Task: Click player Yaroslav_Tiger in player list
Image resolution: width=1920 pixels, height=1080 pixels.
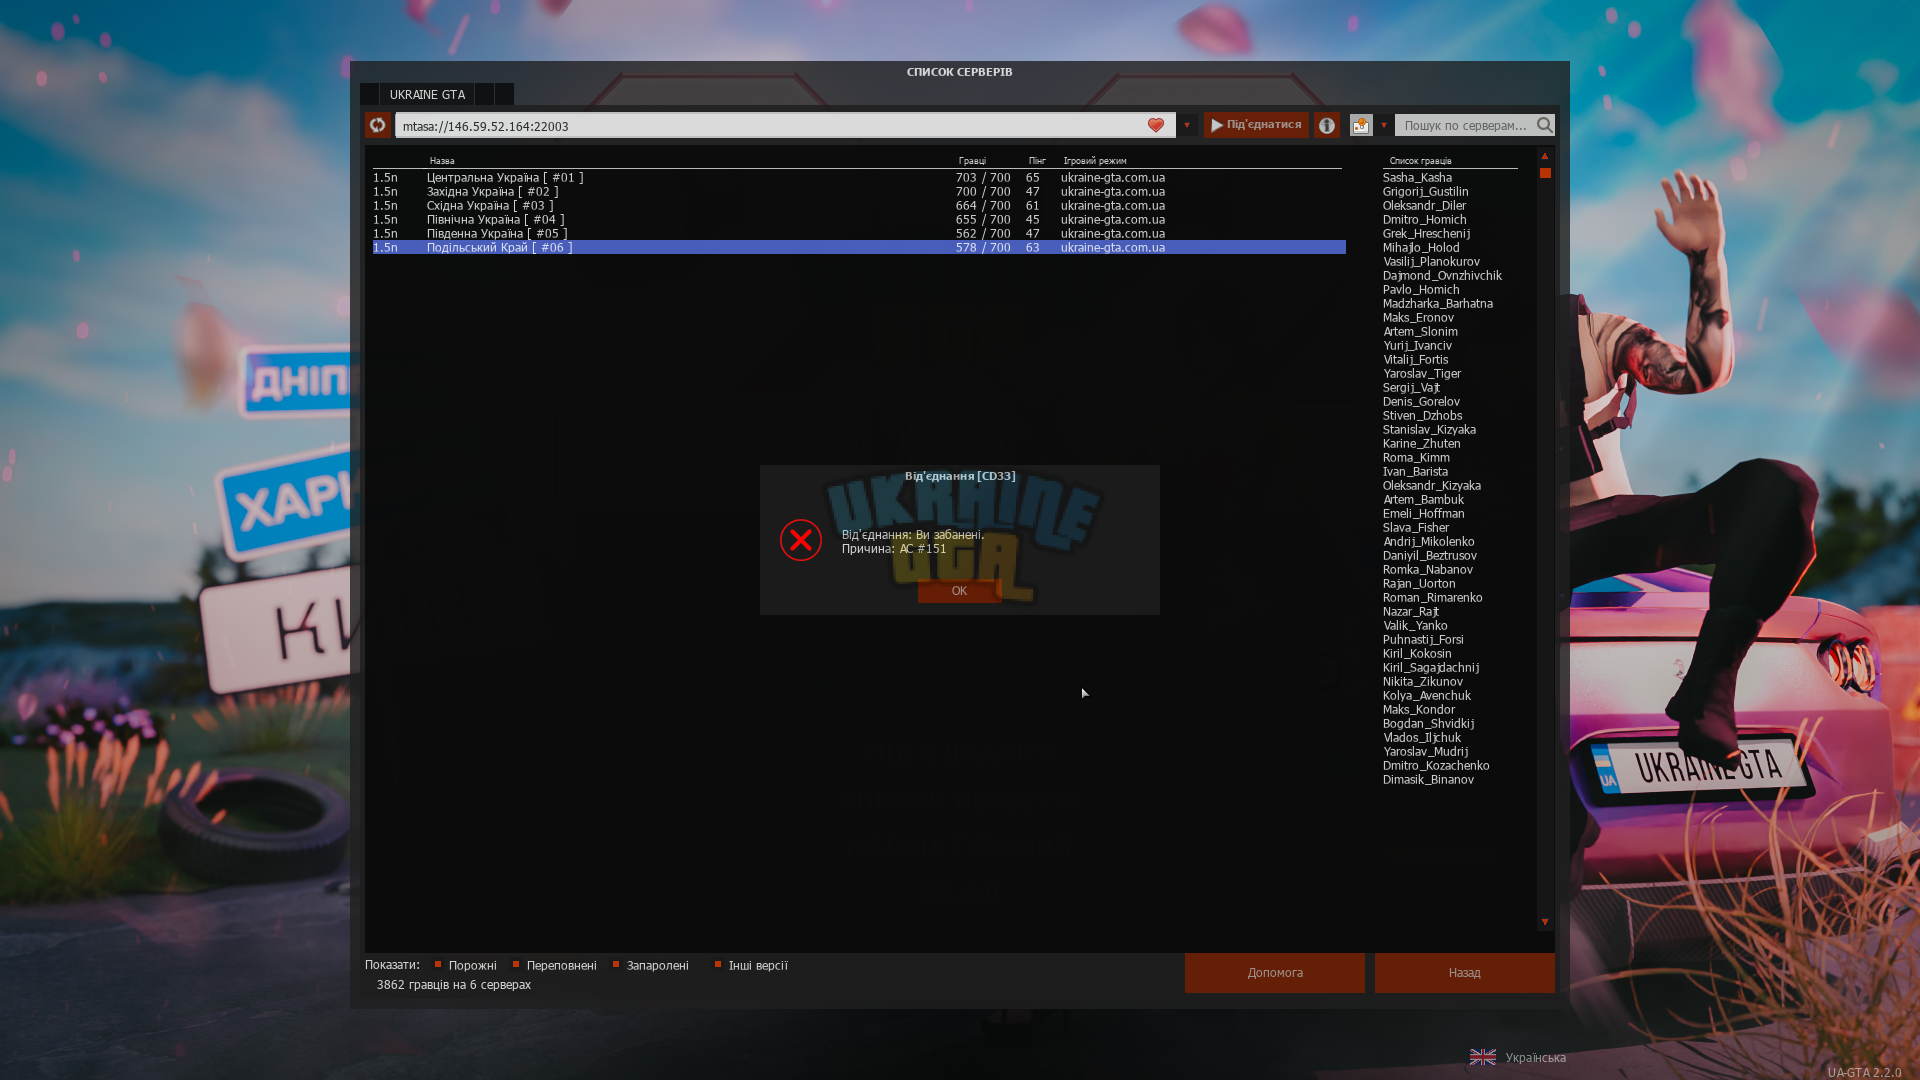Action: click(1422, 373)
